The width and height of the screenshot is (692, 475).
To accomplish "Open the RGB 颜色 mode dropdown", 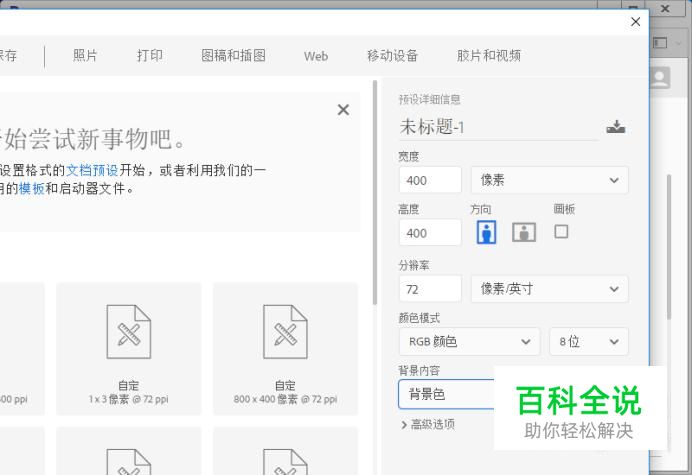I will pyautogui.click(x=469, y=341).
